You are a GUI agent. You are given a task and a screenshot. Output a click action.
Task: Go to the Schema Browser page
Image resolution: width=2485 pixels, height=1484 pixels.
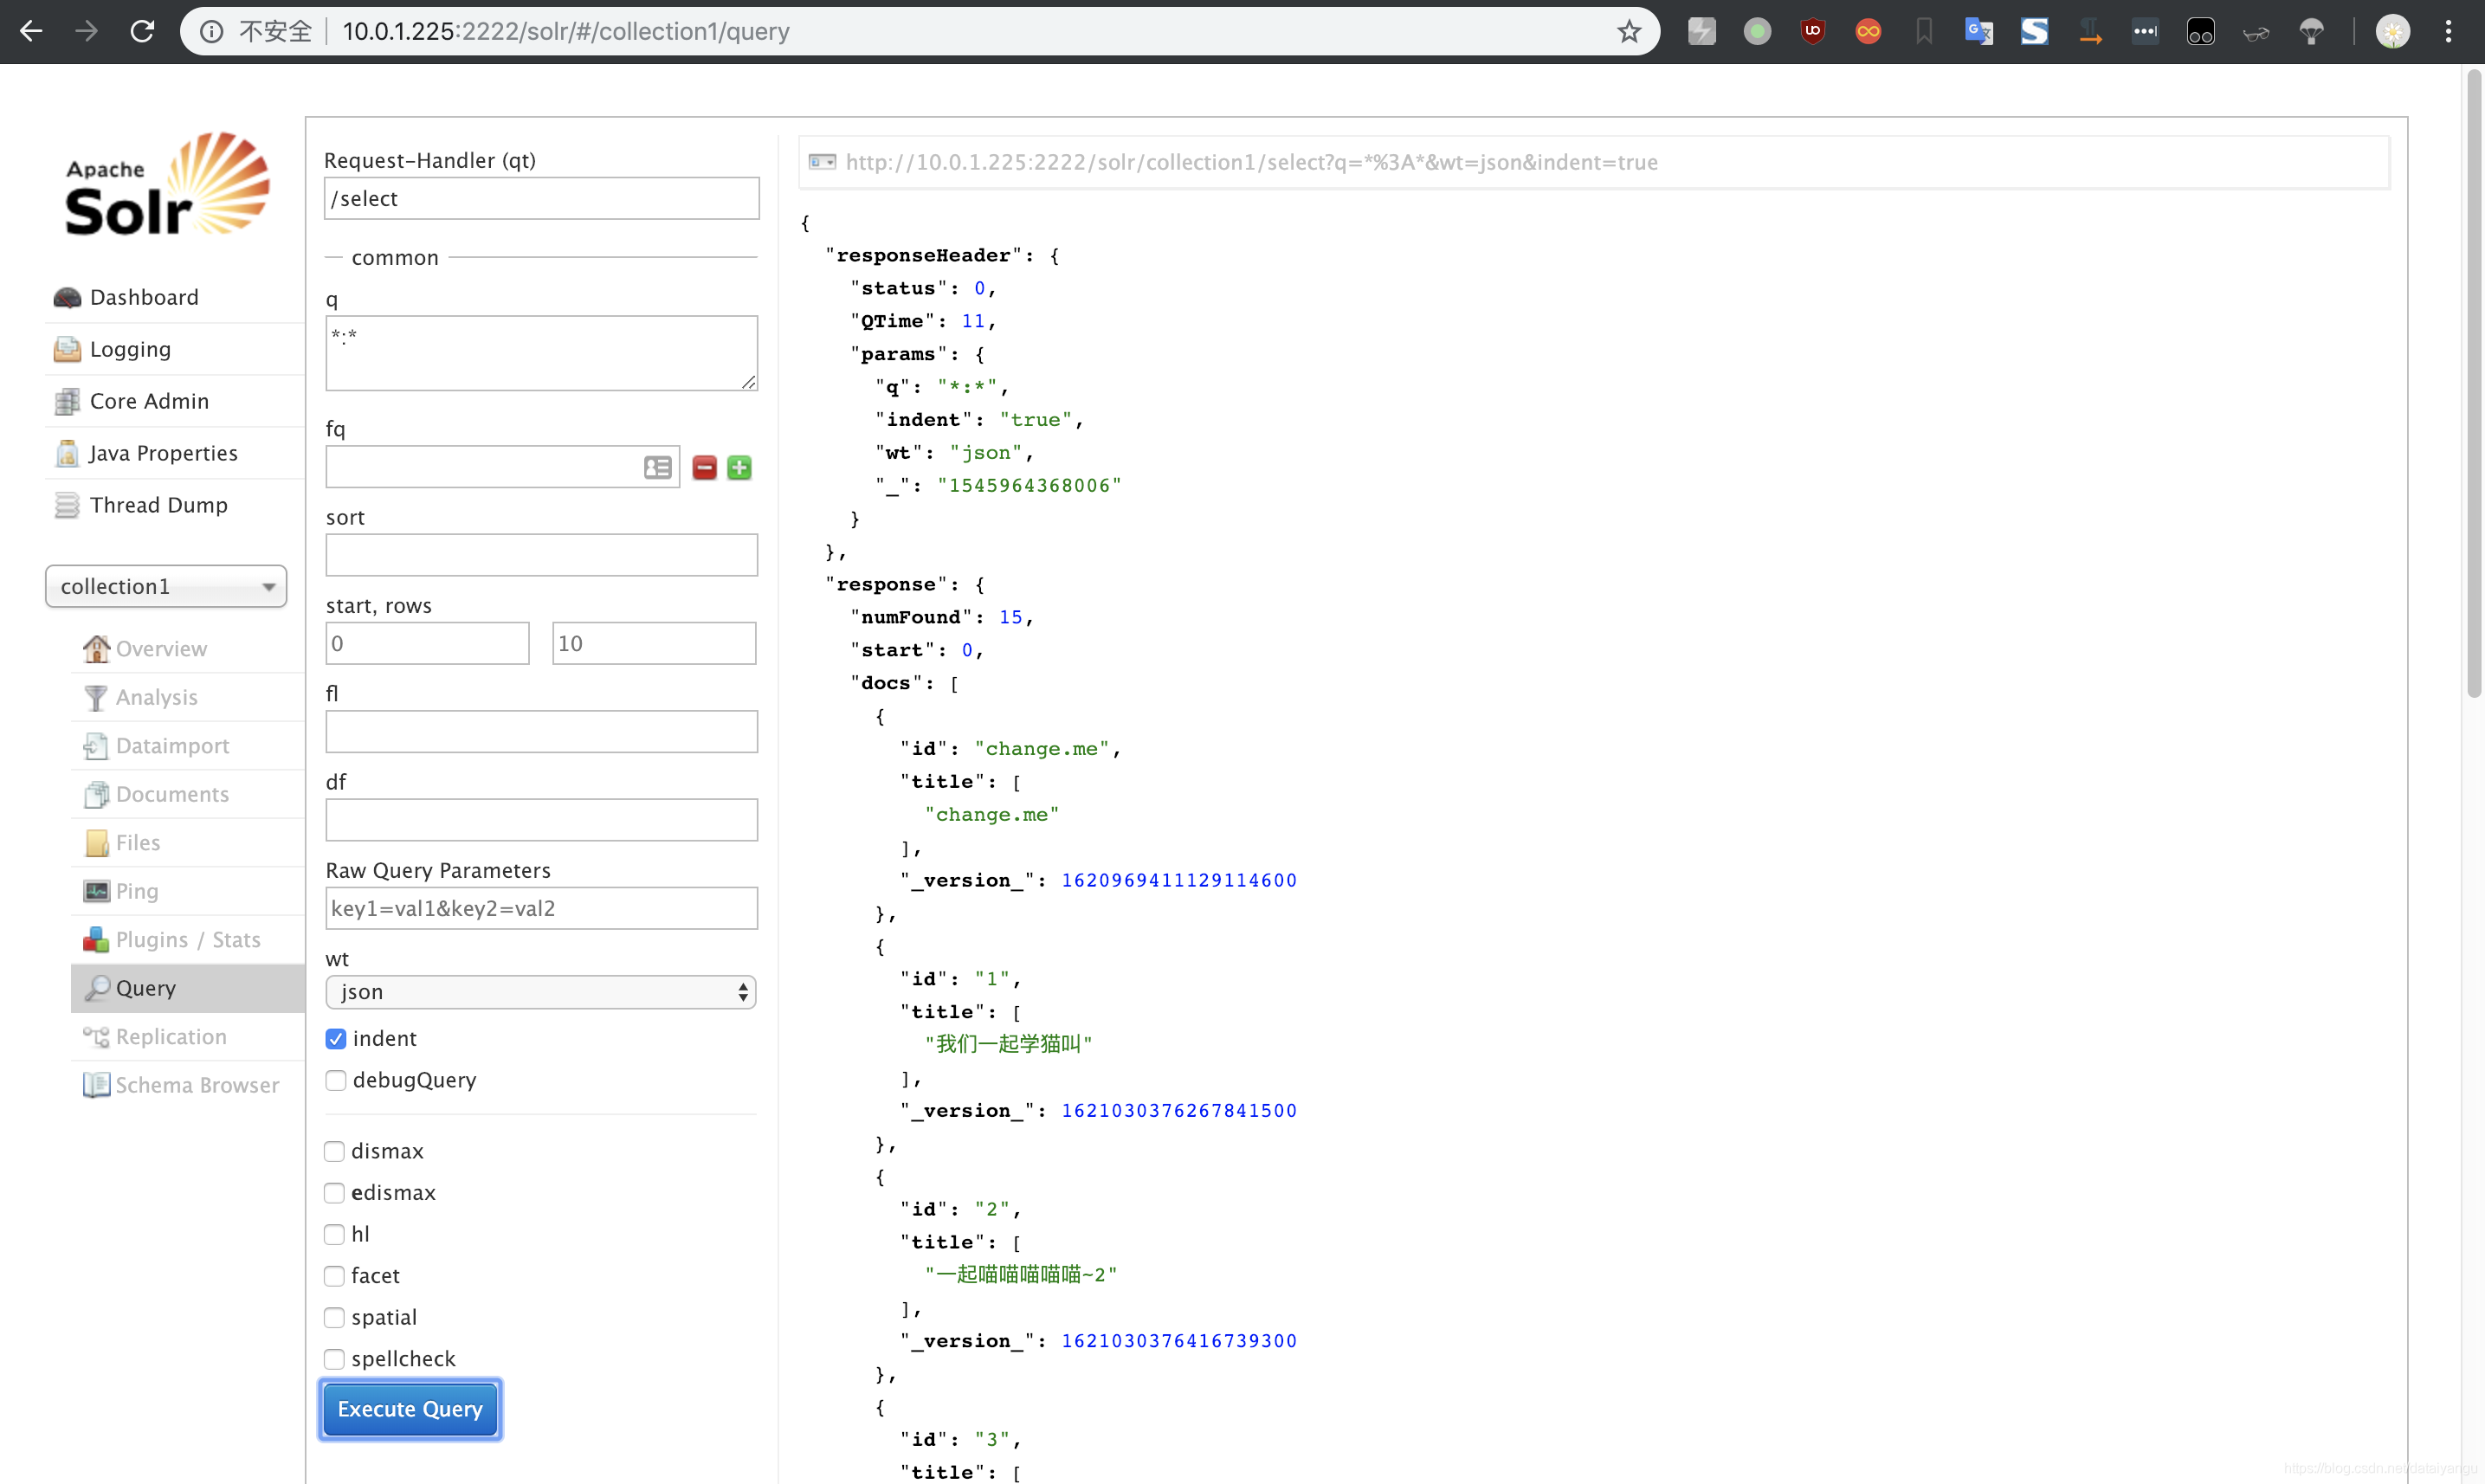pos(196,1085)
